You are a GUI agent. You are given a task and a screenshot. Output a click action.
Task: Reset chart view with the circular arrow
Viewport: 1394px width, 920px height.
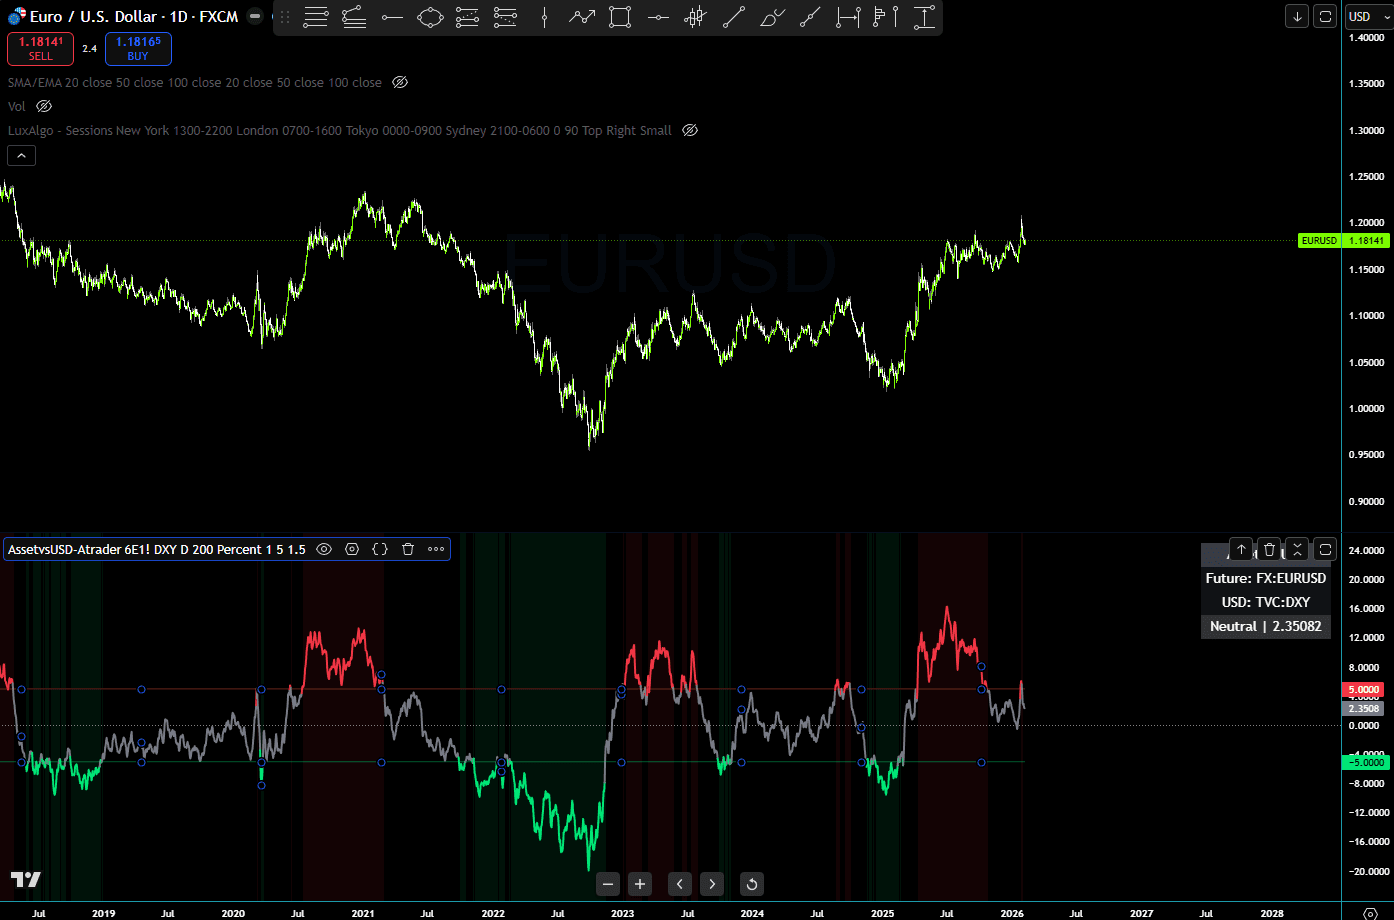[751, 884]
